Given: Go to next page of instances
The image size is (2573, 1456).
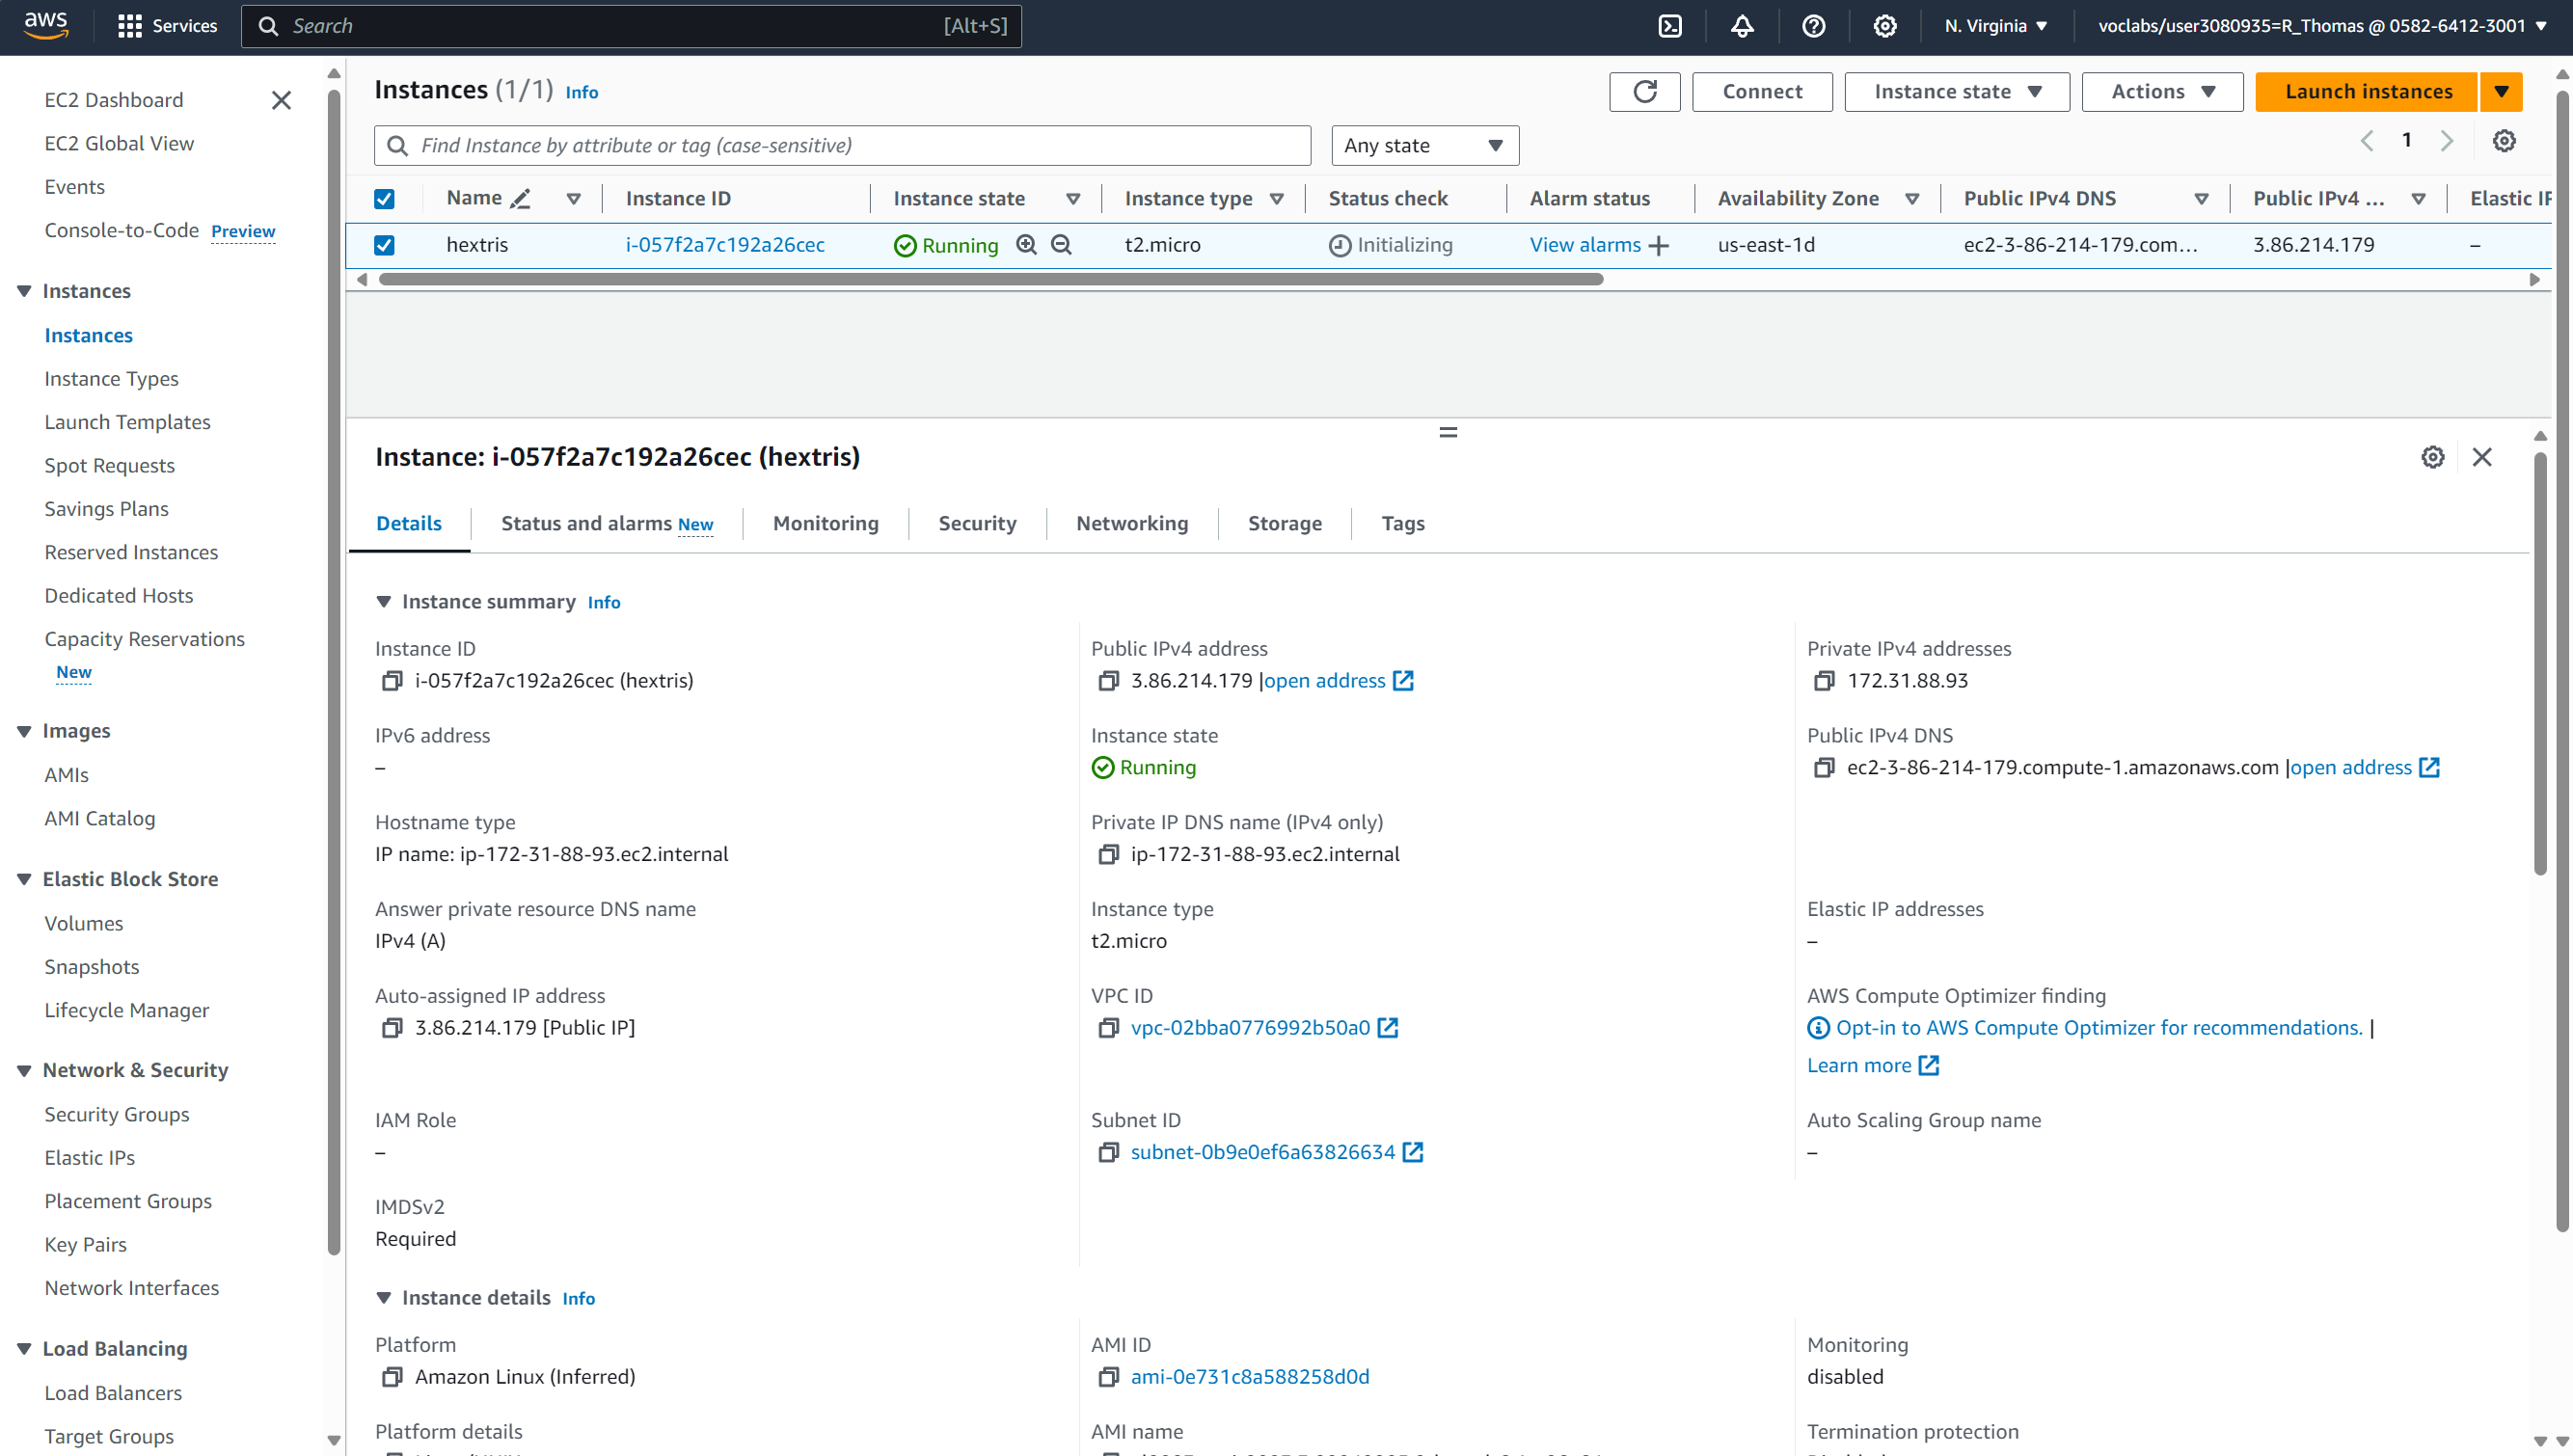Looking at the screenshot, I should tap(2446, 141).
